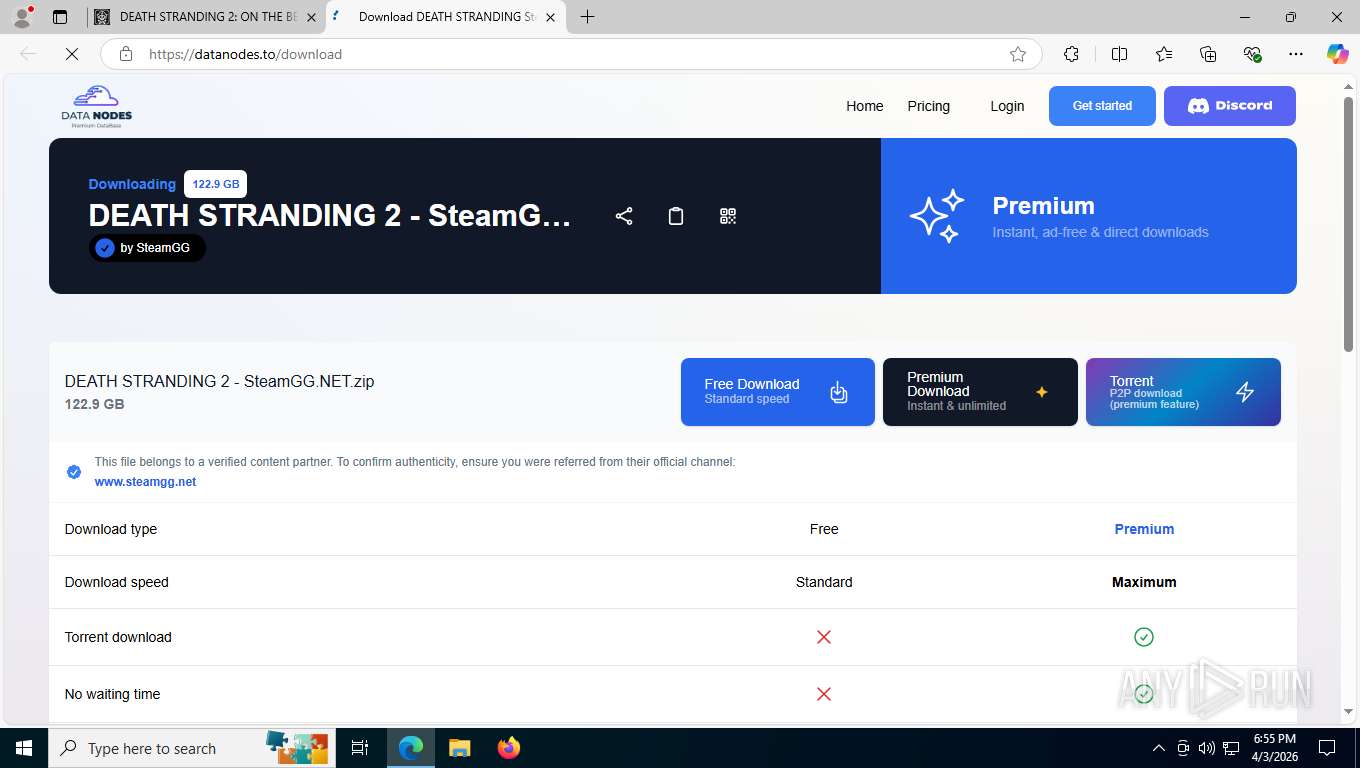
Task: Launch Firefox from the taskbar
Action: (509, 748)
